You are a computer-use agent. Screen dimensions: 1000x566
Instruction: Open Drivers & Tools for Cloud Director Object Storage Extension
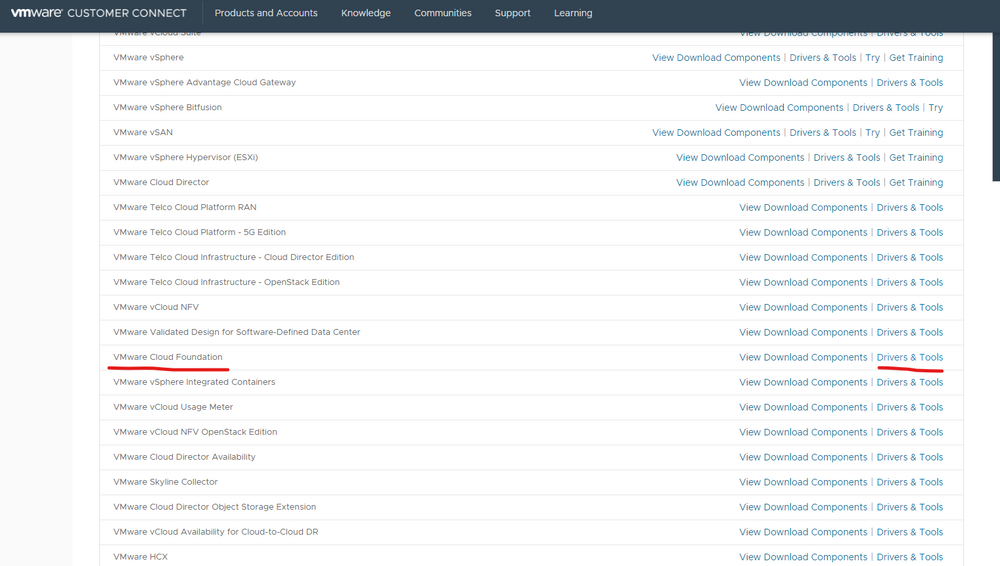(909, 507)
